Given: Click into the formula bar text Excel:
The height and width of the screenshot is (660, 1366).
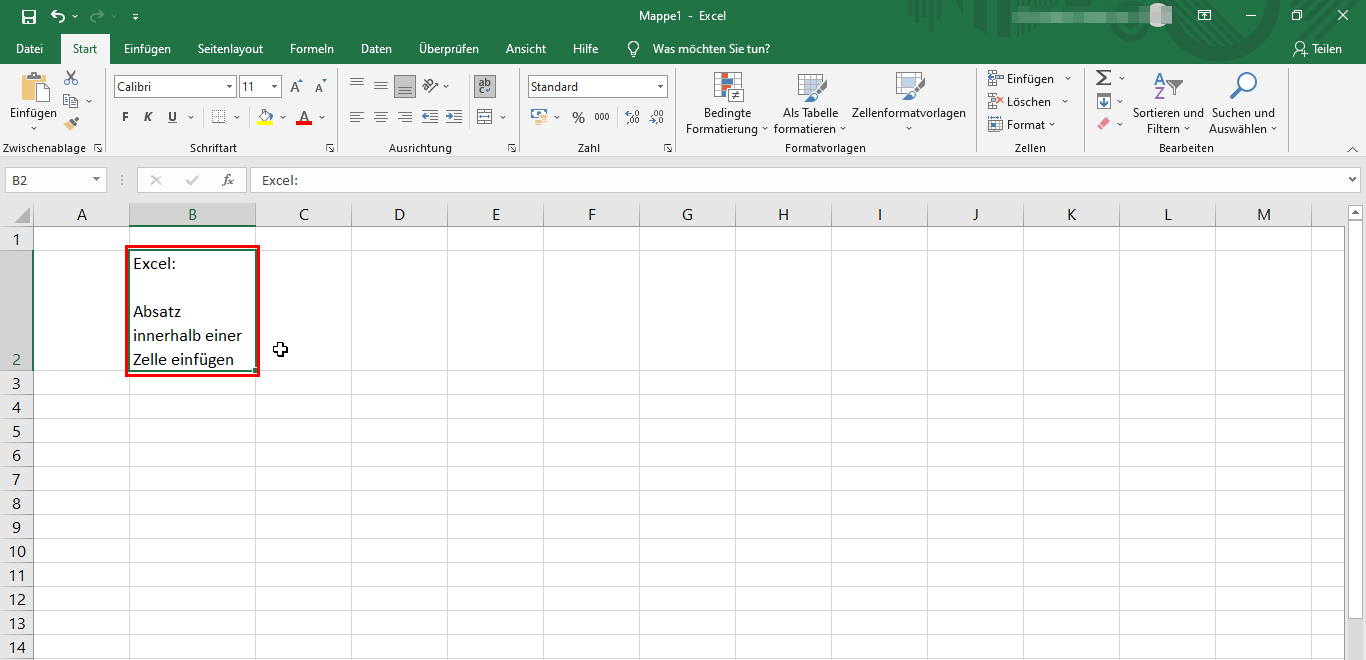Looking at the screenshot, I should [x=280, y=180].
